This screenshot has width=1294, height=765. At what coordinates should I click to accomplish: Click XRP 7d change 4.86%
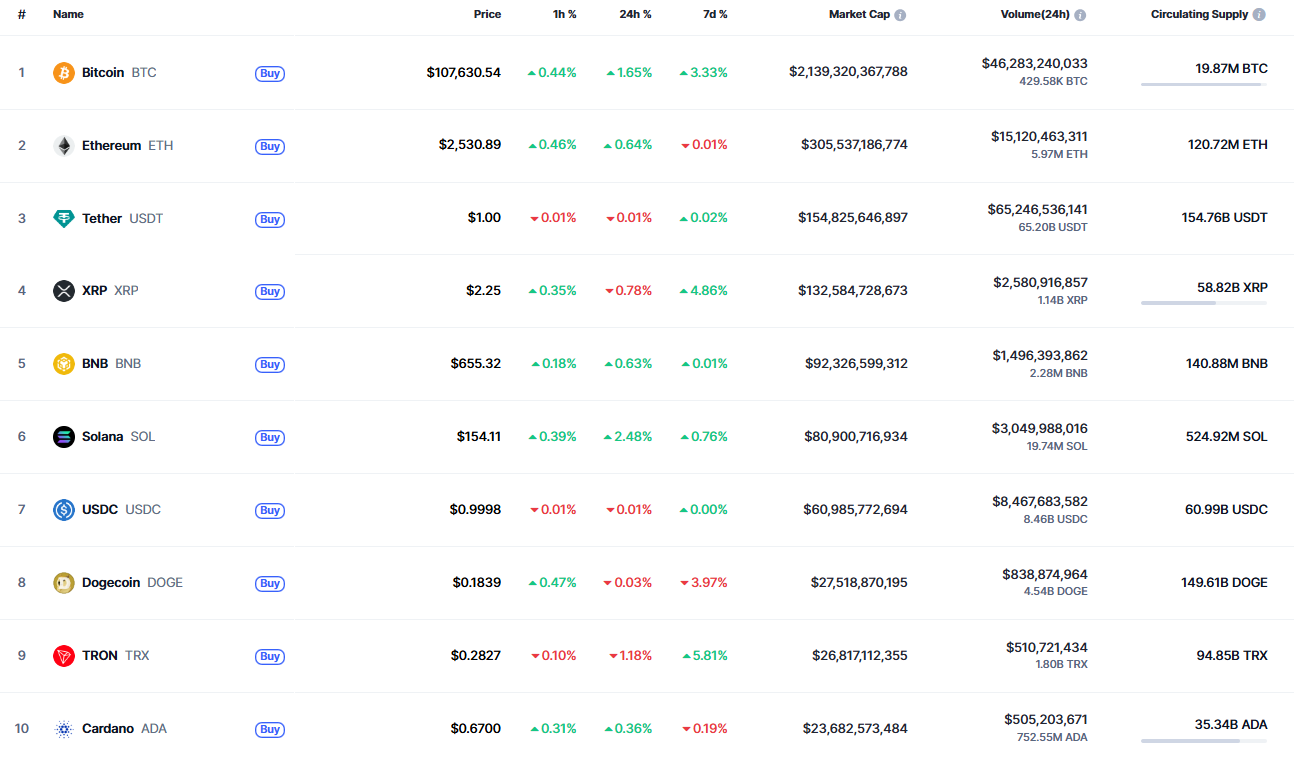tap(704, 291)
